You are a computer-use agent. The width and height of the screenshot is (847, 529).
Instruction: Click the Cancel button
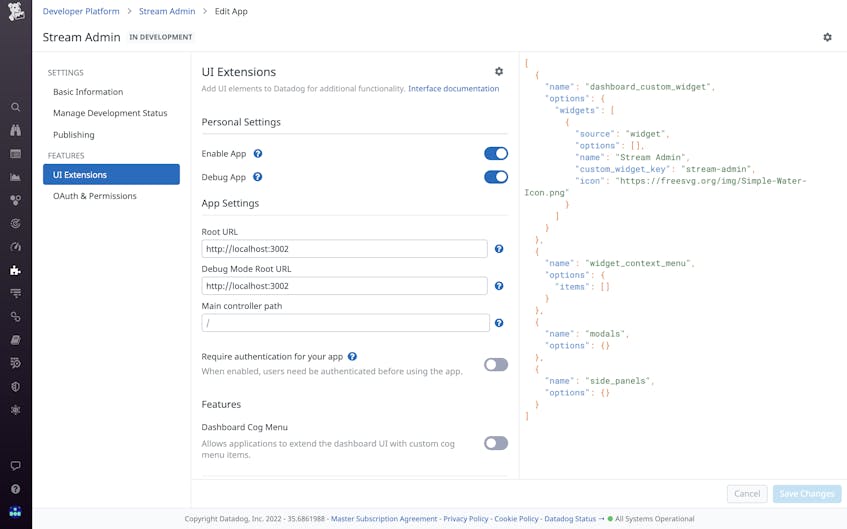click(747, 494)
